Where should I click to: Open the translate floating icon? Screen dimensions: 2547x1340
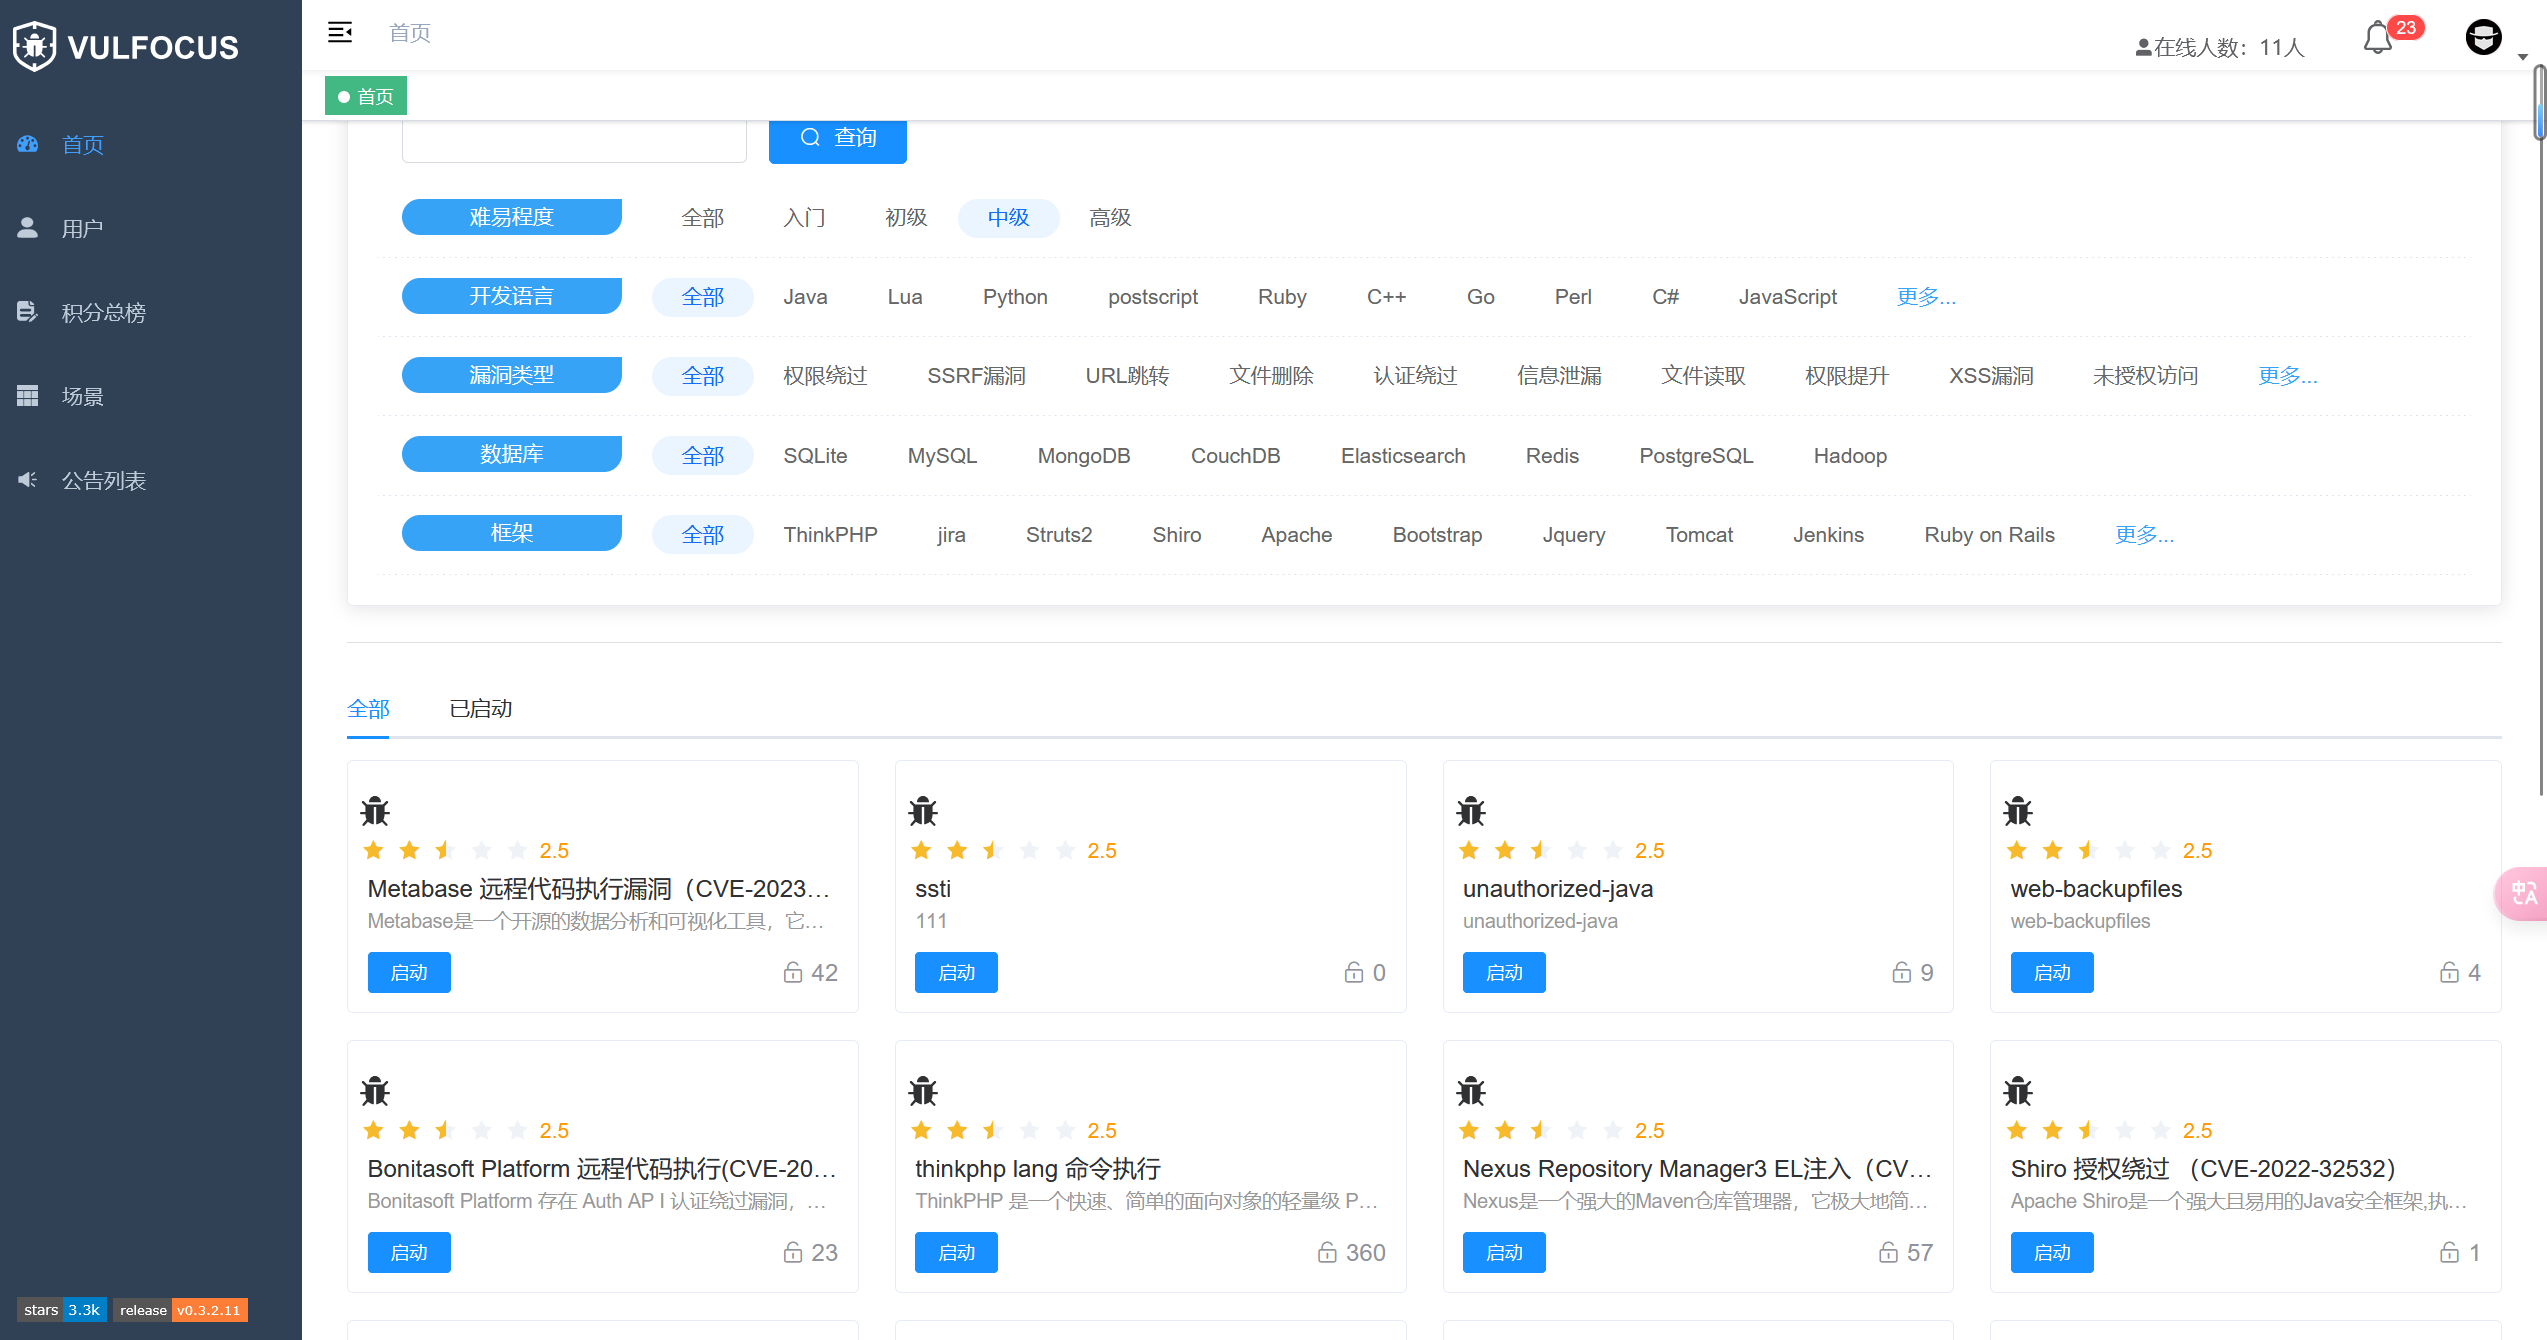click(x=2523, y=892)
